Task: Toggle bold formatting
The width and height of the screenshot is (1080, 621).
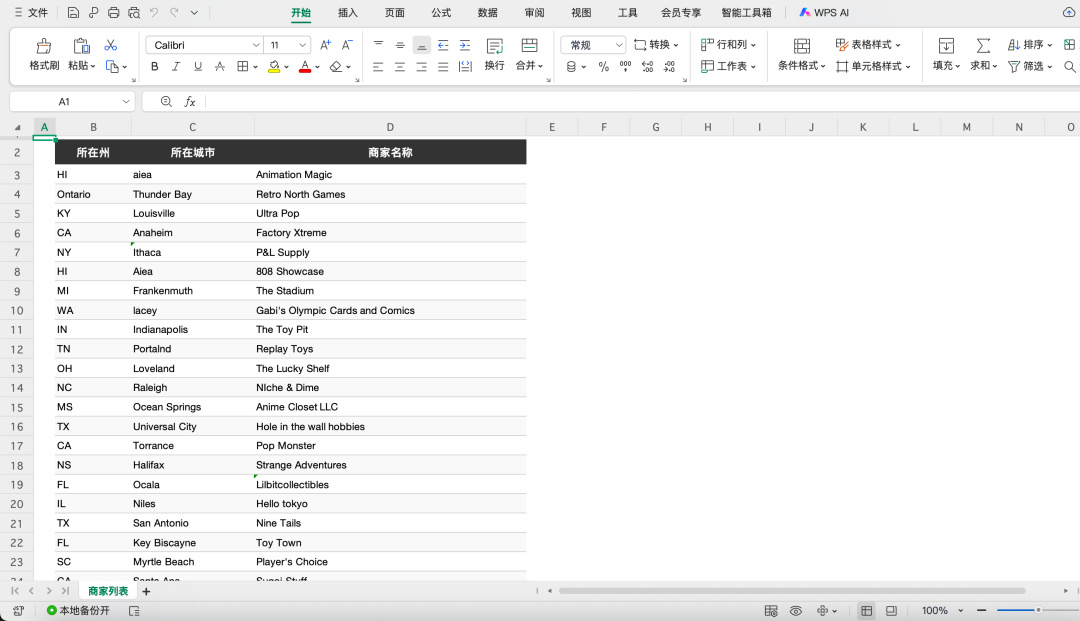Action: [x=154, y=66]
